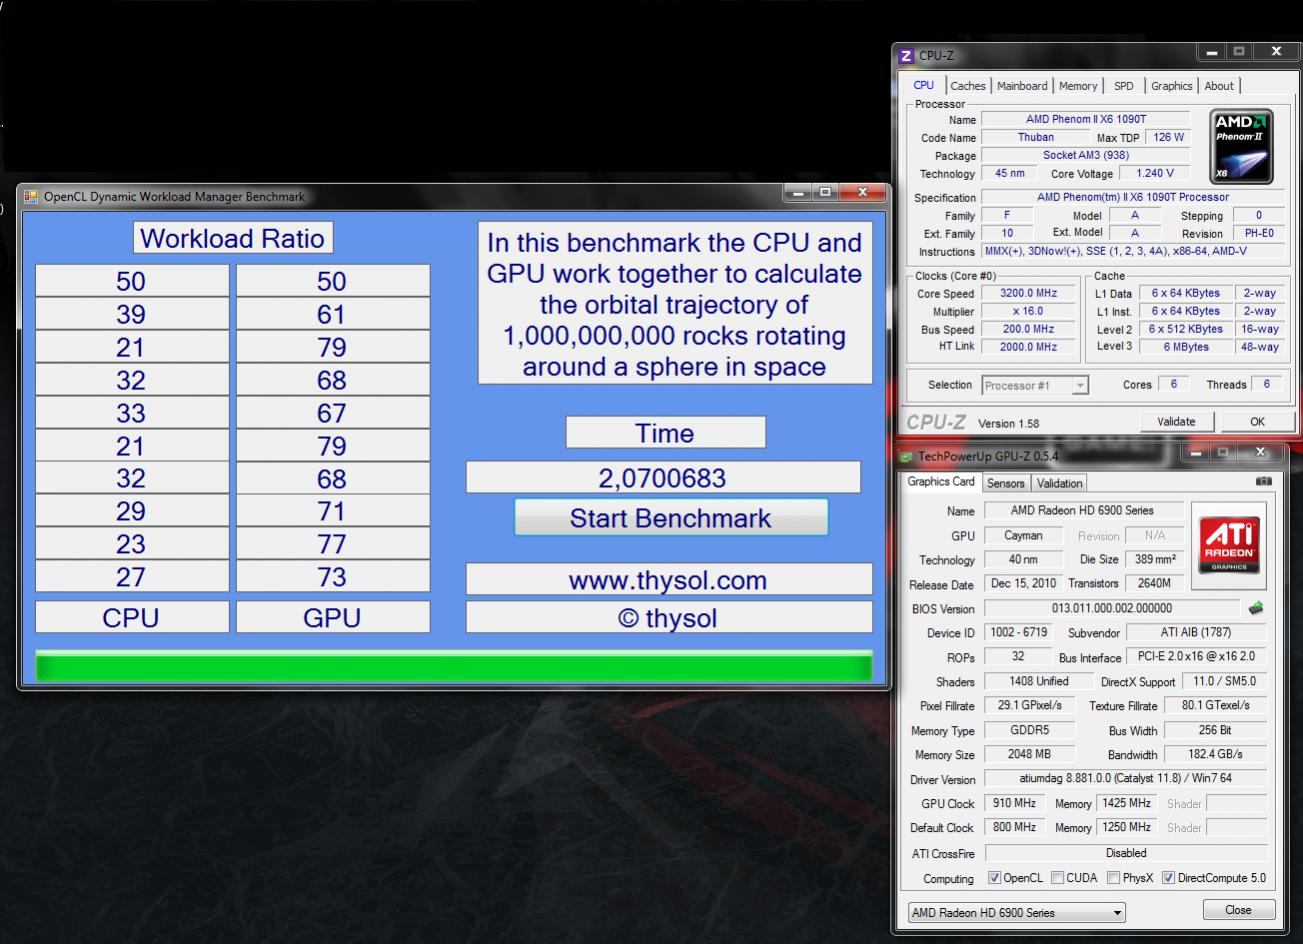This screenshot has width=1303, height=944.
Task: Toggle the DirectCompute 5.0 checkbox
Action: pos(1168,878)
